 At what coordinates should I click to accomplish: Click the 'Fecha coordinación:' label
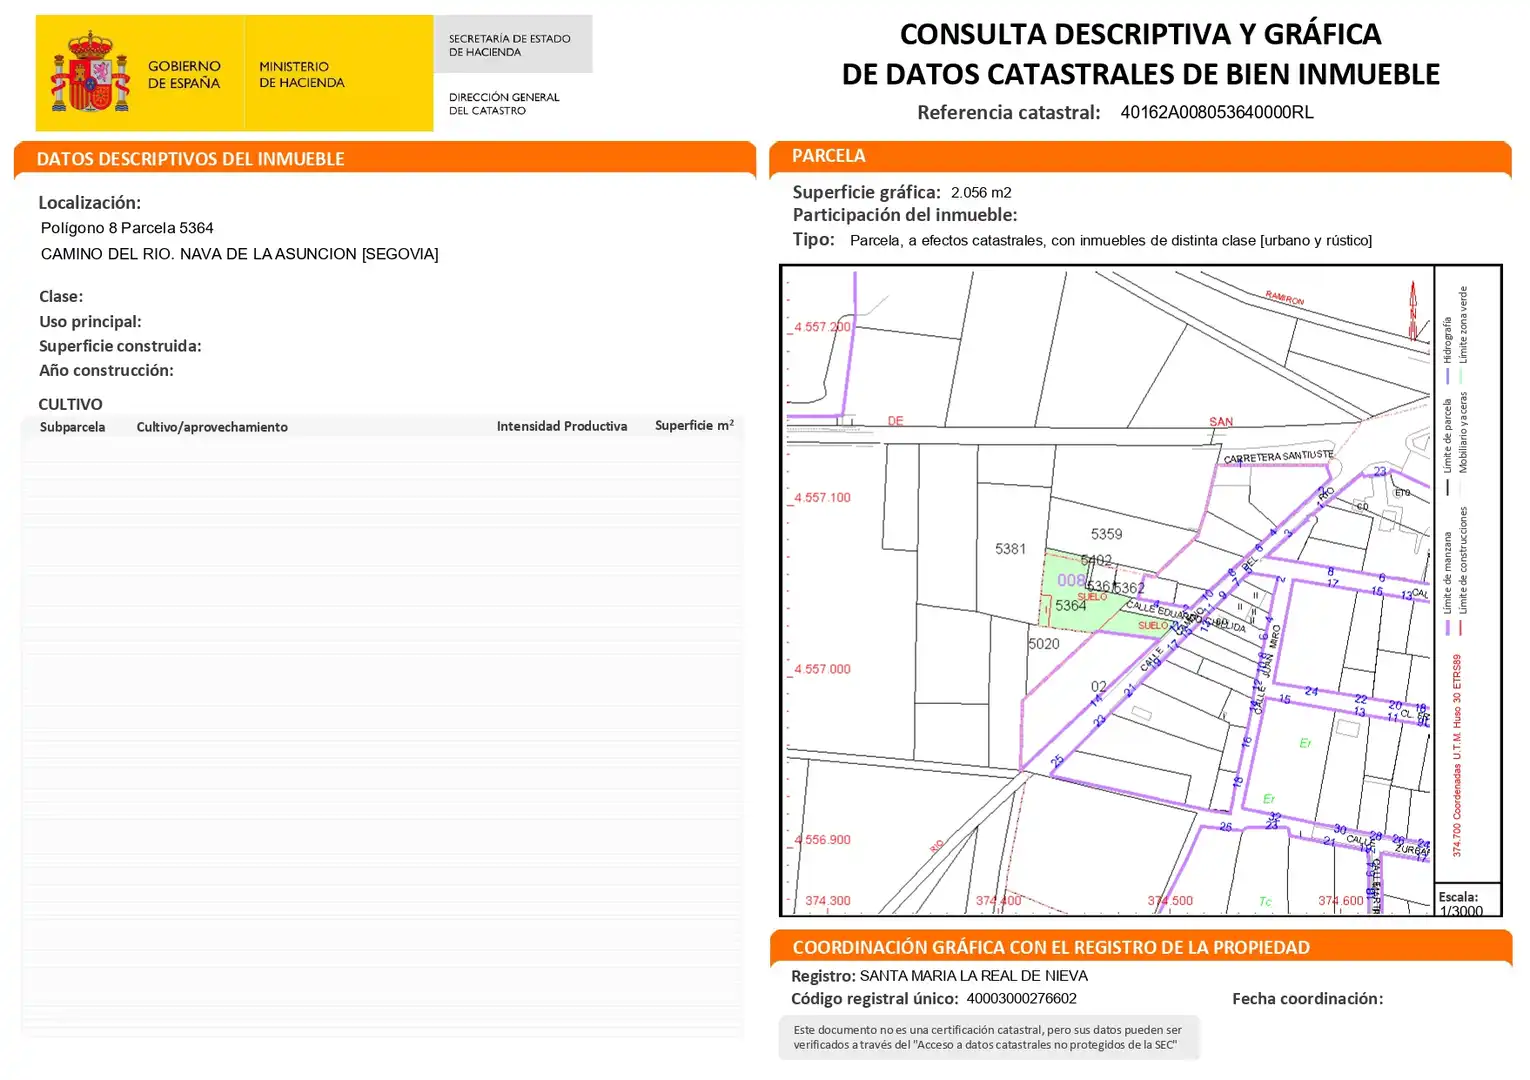click(1308, 999)
